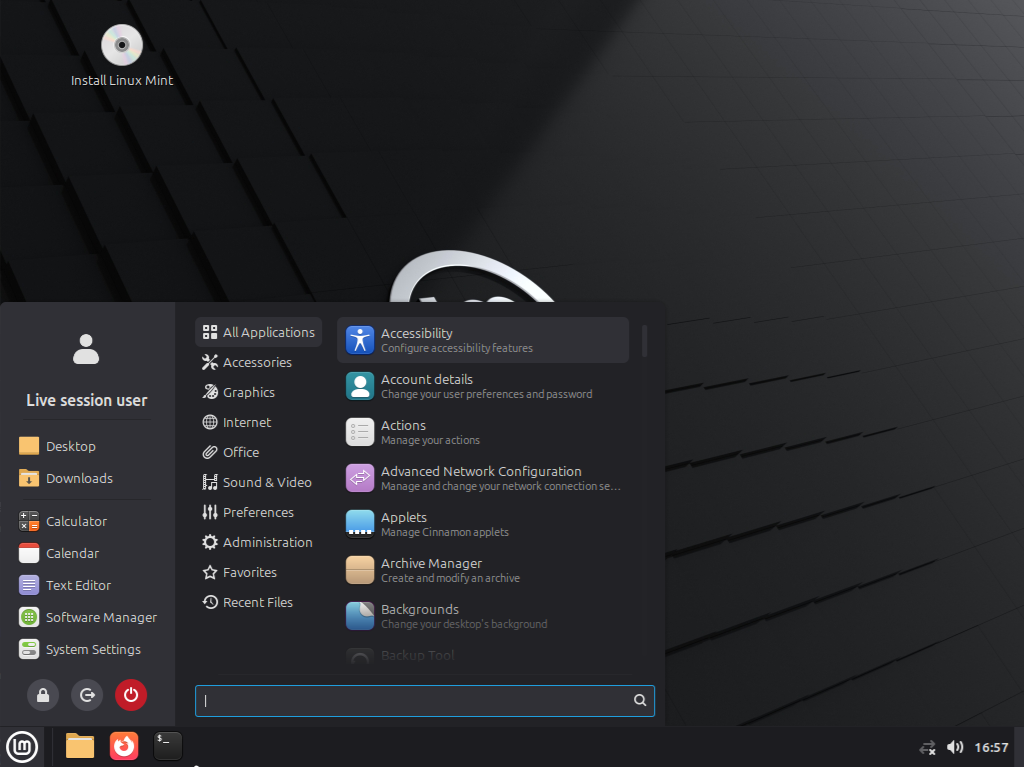Select the Accessories category

click(257, 362)
